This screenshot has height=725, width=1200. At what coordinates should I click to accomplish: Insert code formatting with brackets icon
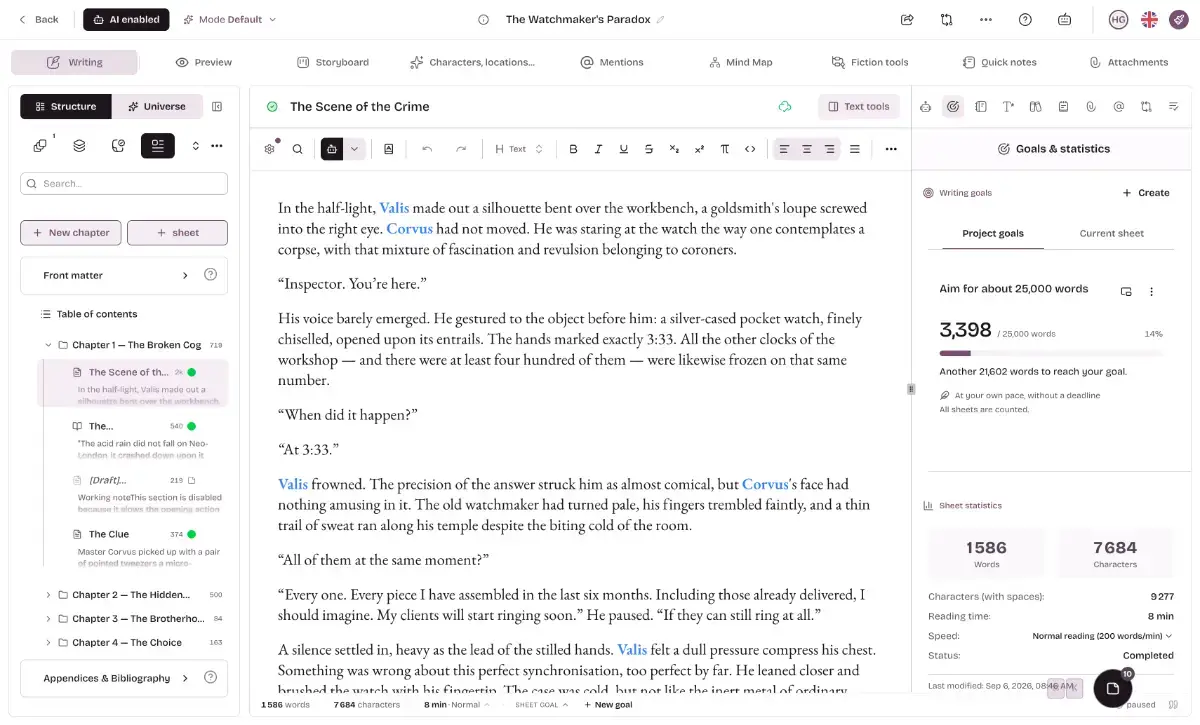tap(750, 149)
